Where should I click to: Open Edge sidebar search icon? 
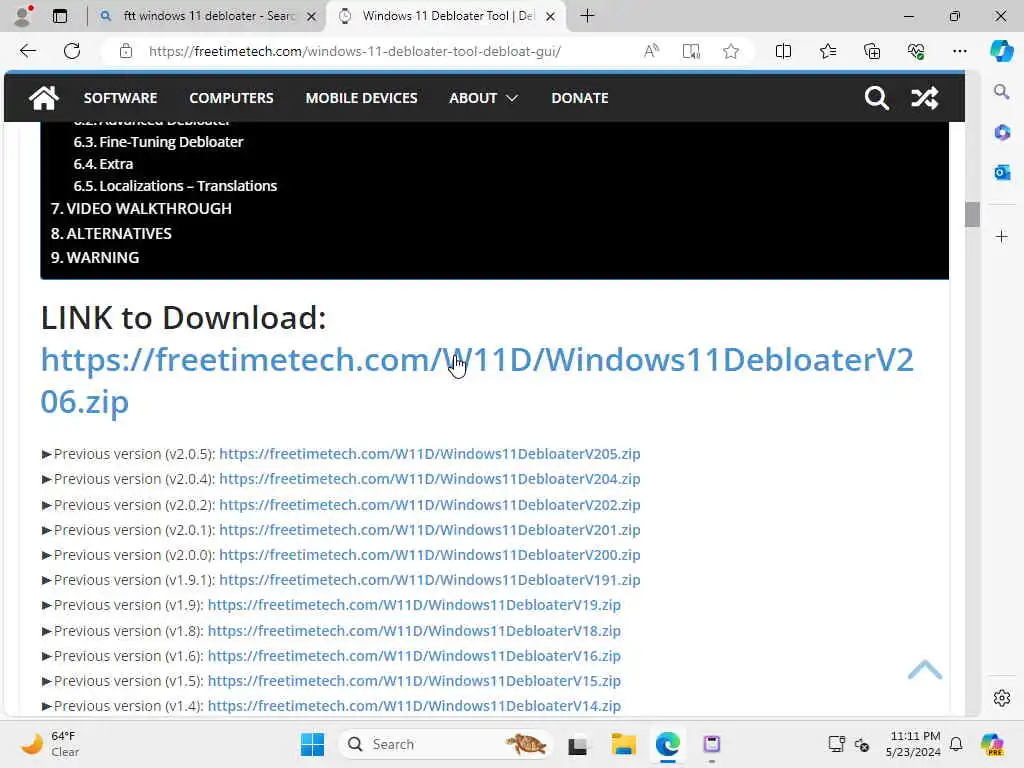pyautogui.click(x=1001, y=91)
